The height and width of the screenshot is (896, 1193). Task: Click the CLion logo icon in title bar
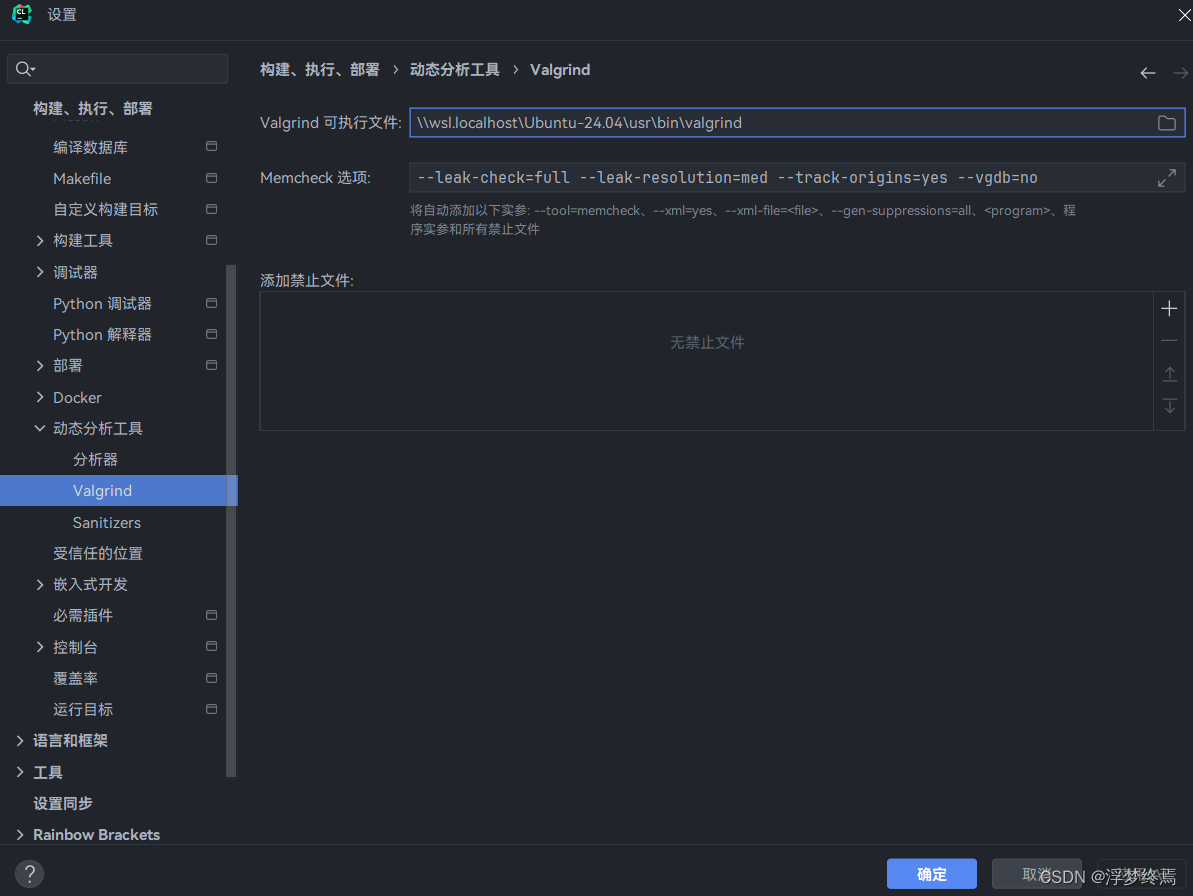tap(22, 14)
